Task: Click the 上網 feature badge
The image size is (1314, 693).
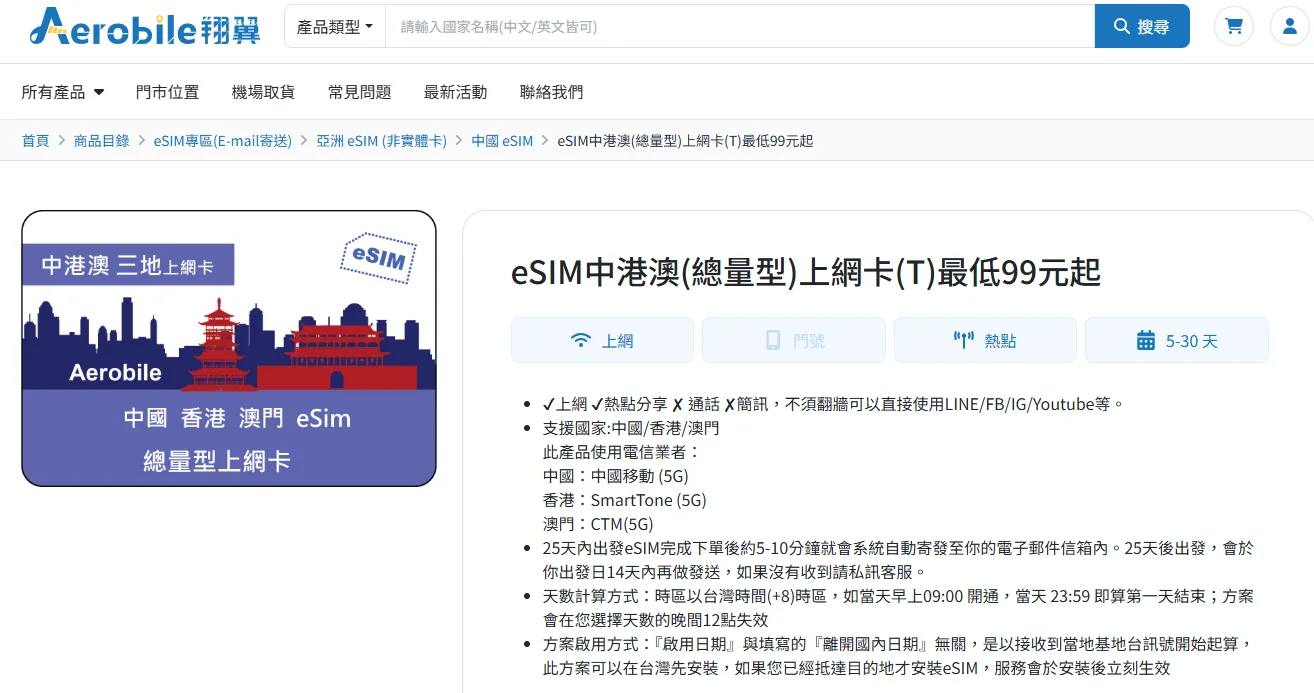Action: [602, 340]
